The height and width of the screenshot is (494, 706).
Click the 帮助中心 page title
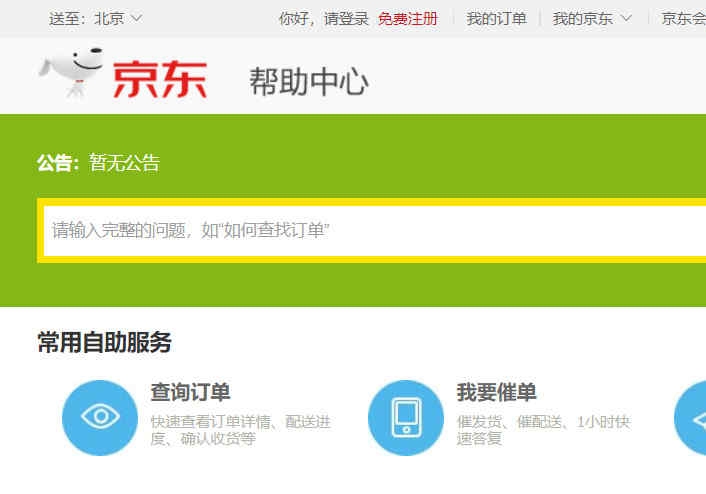[309, 82]
